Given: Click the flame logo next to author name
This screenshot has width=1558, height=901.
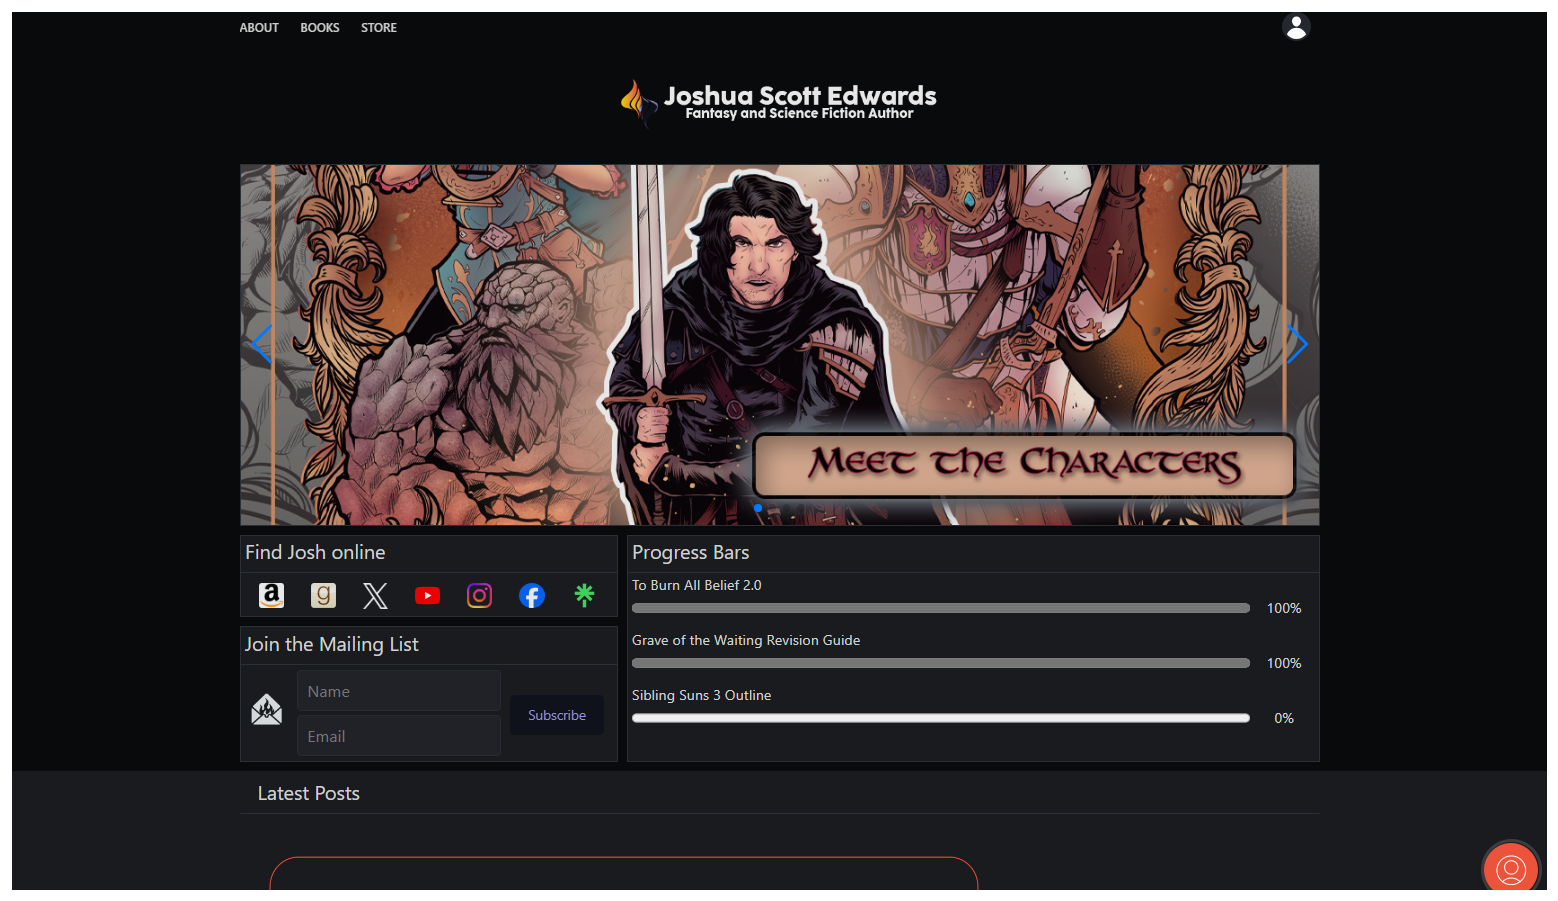Looking at the screenshot, I should (638, 103).
